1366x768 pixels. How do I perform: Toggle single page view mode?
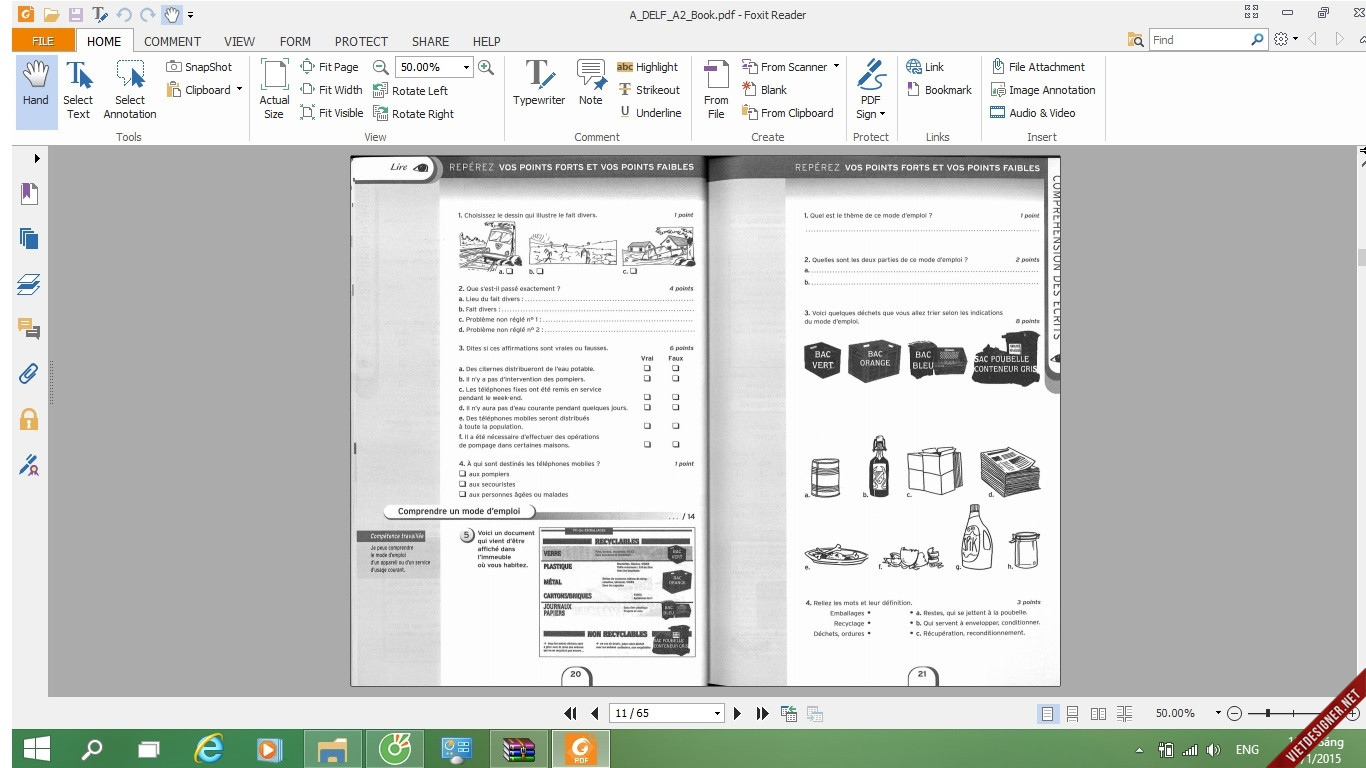(1047, 713)
